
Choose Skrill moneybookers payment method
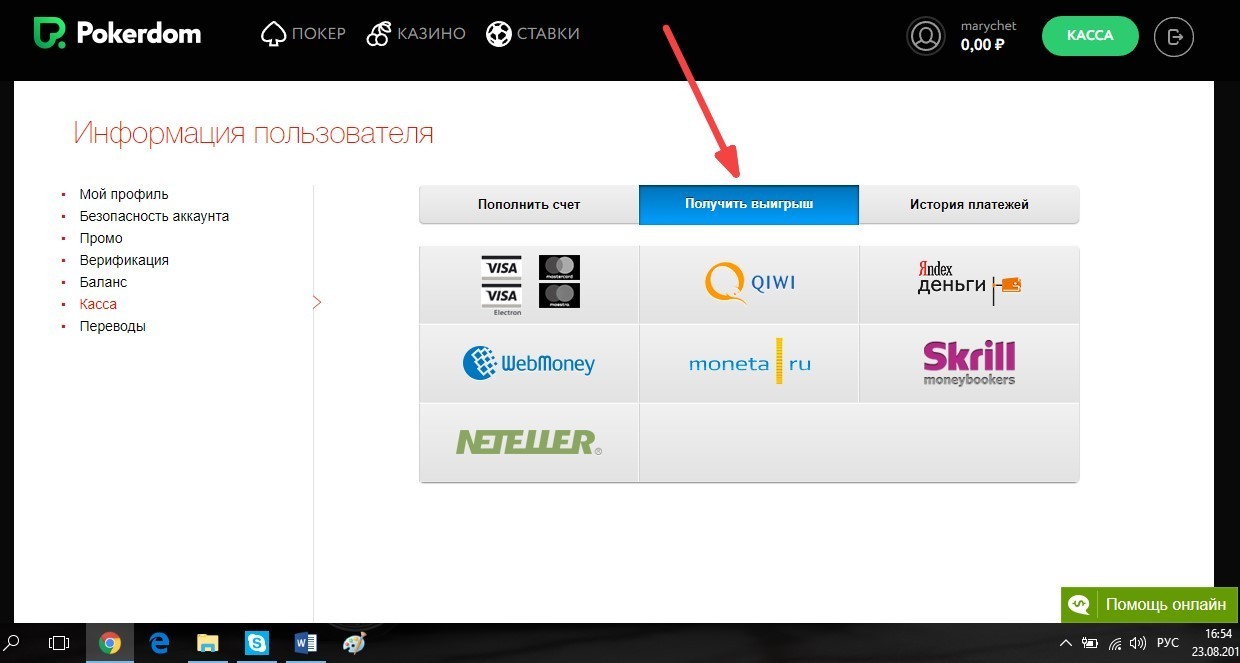click(968, 363)
